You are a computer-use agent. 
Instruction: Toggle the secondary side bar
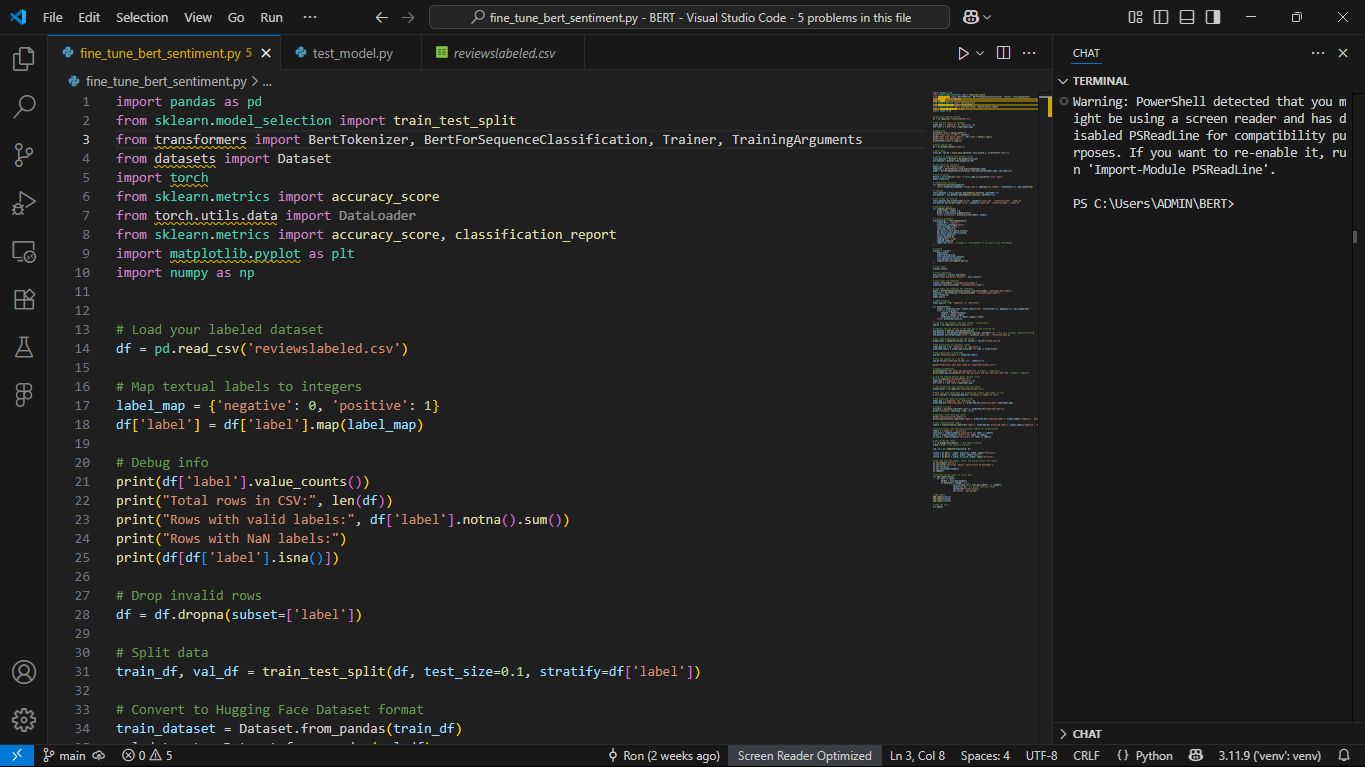[1212, 17]
